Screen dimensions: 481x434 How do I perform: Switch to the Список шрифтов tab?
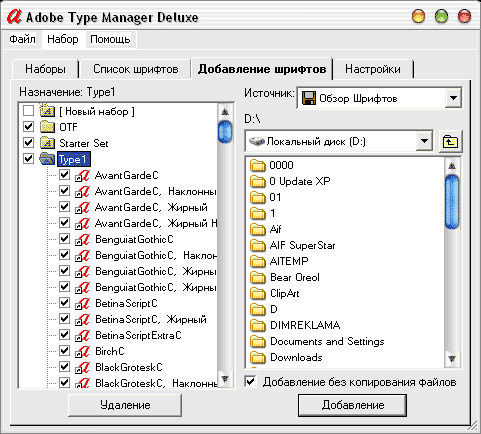[x=135, y=69]
